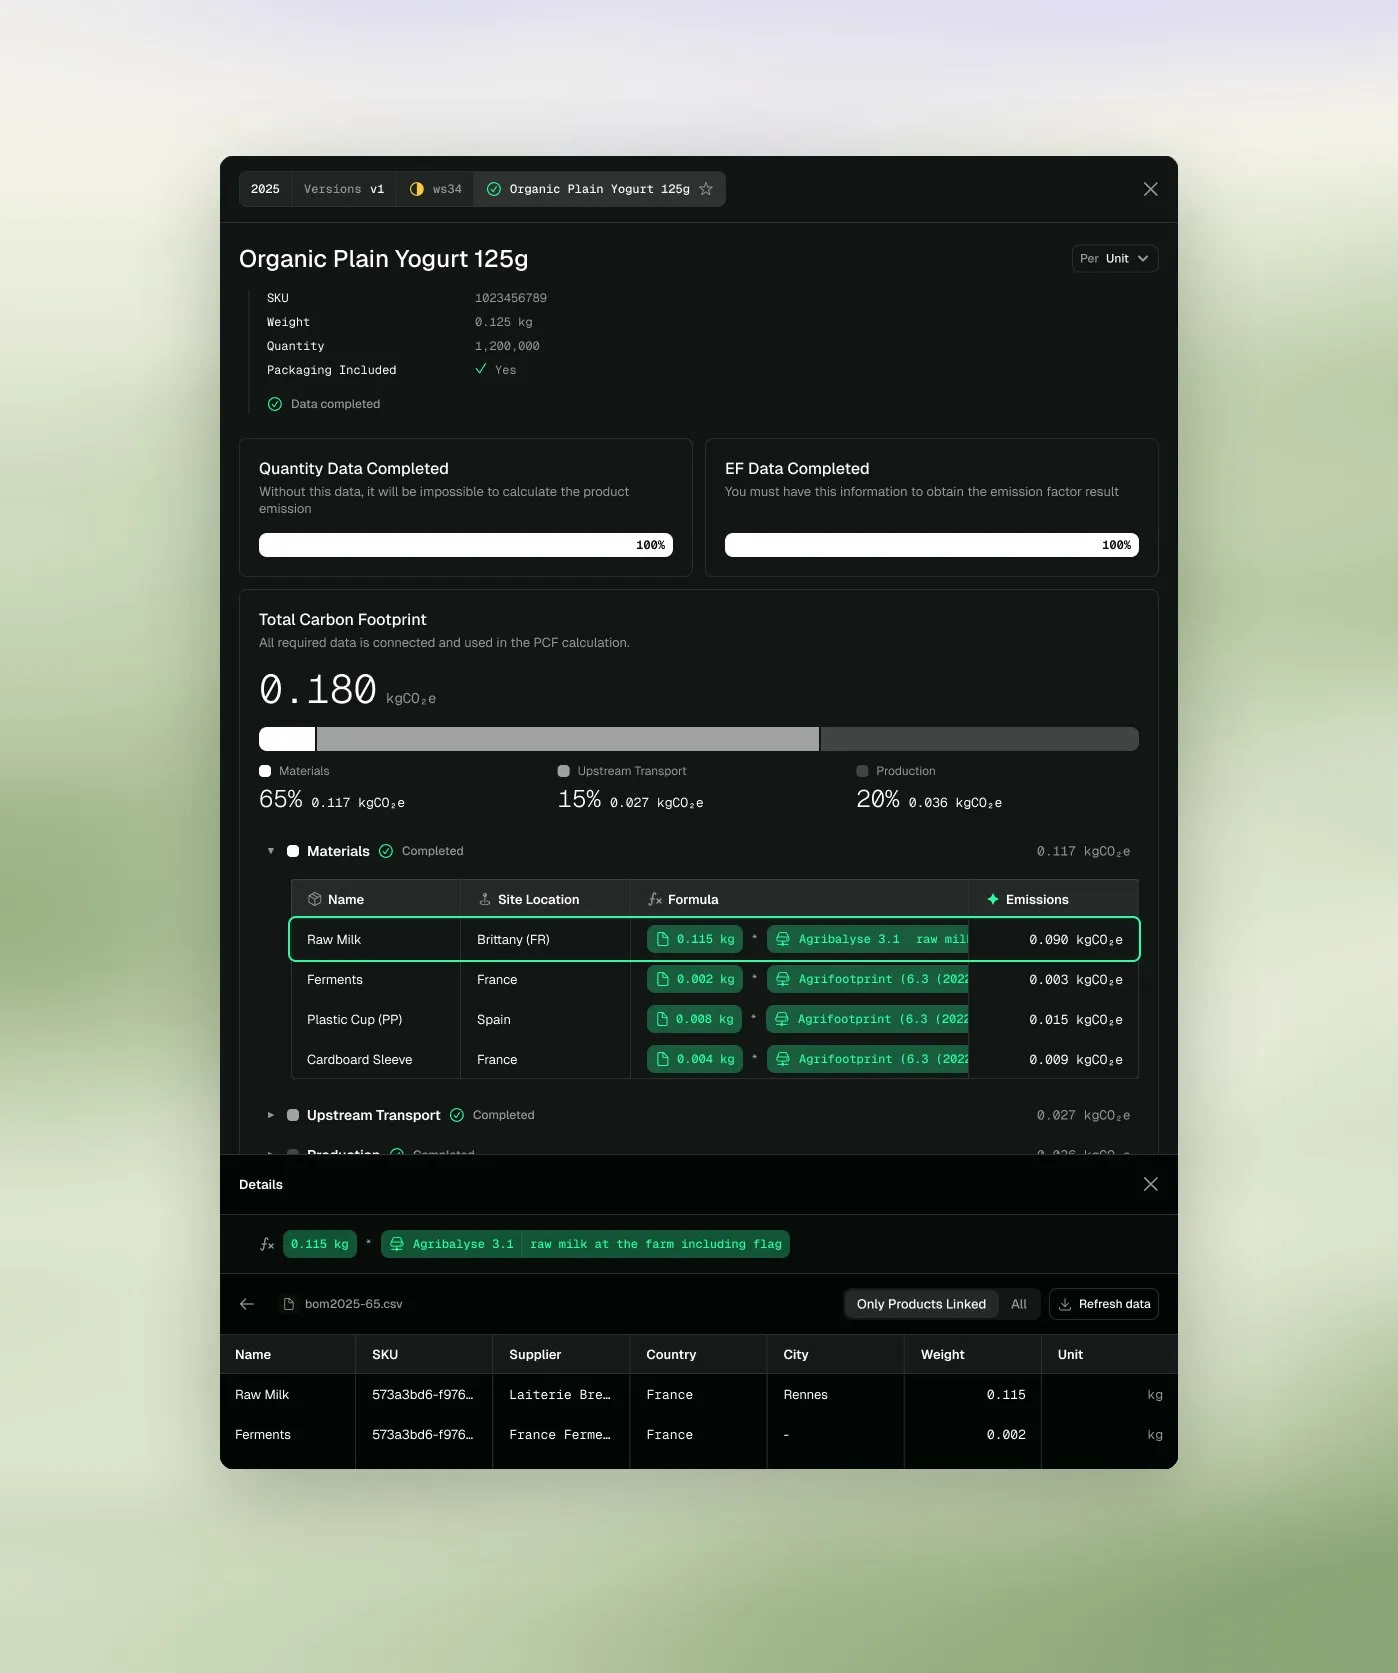Viewport: 1398px width, 1673px height.
Task: Click the SKU value 1023456789
Action: [x=511, y=298]
